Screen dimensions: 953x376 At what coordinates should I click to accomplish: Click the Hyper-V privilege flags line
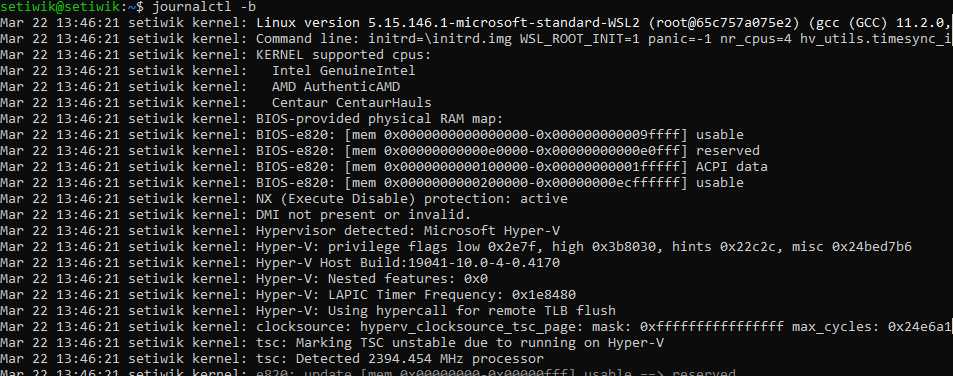click(456, 247)
